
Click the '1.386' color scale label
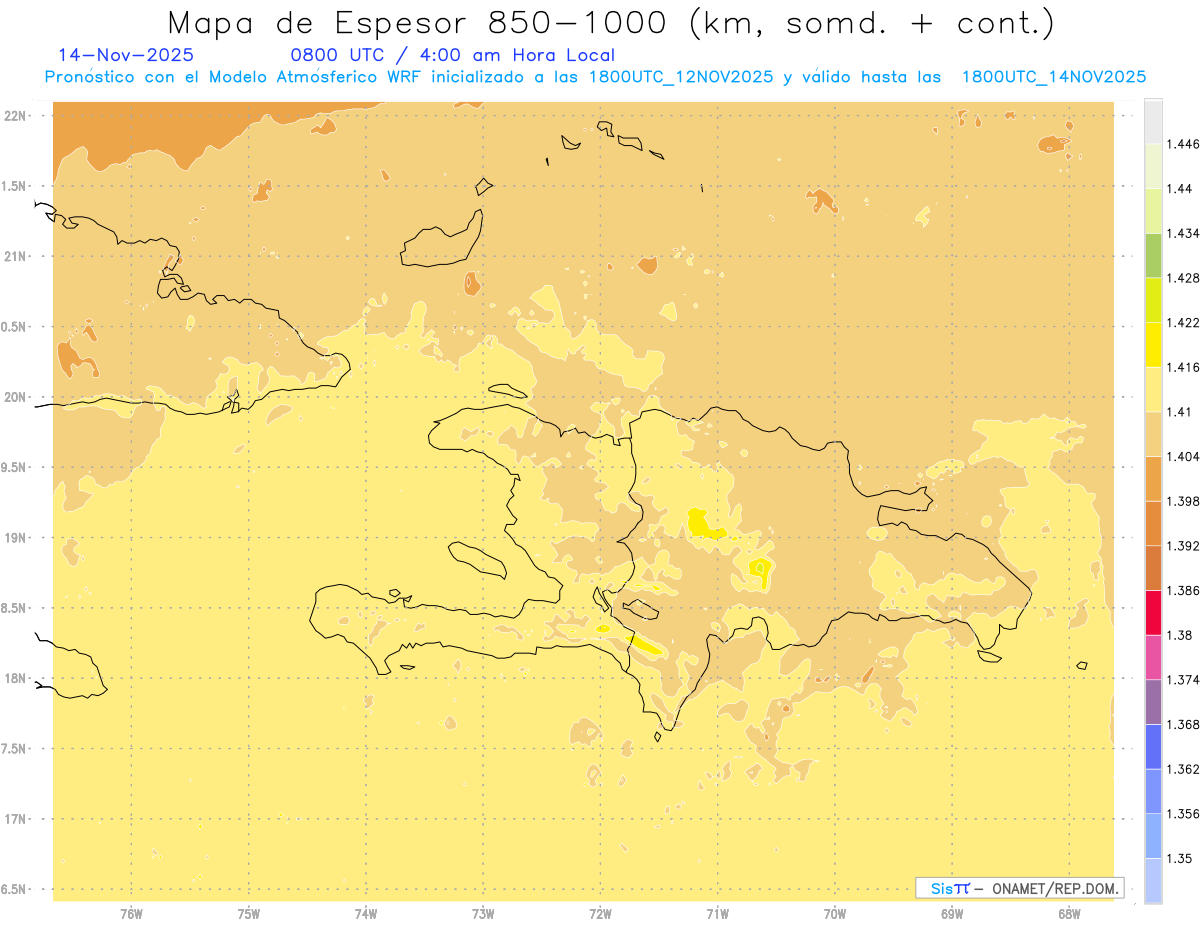click(1183, 590)
